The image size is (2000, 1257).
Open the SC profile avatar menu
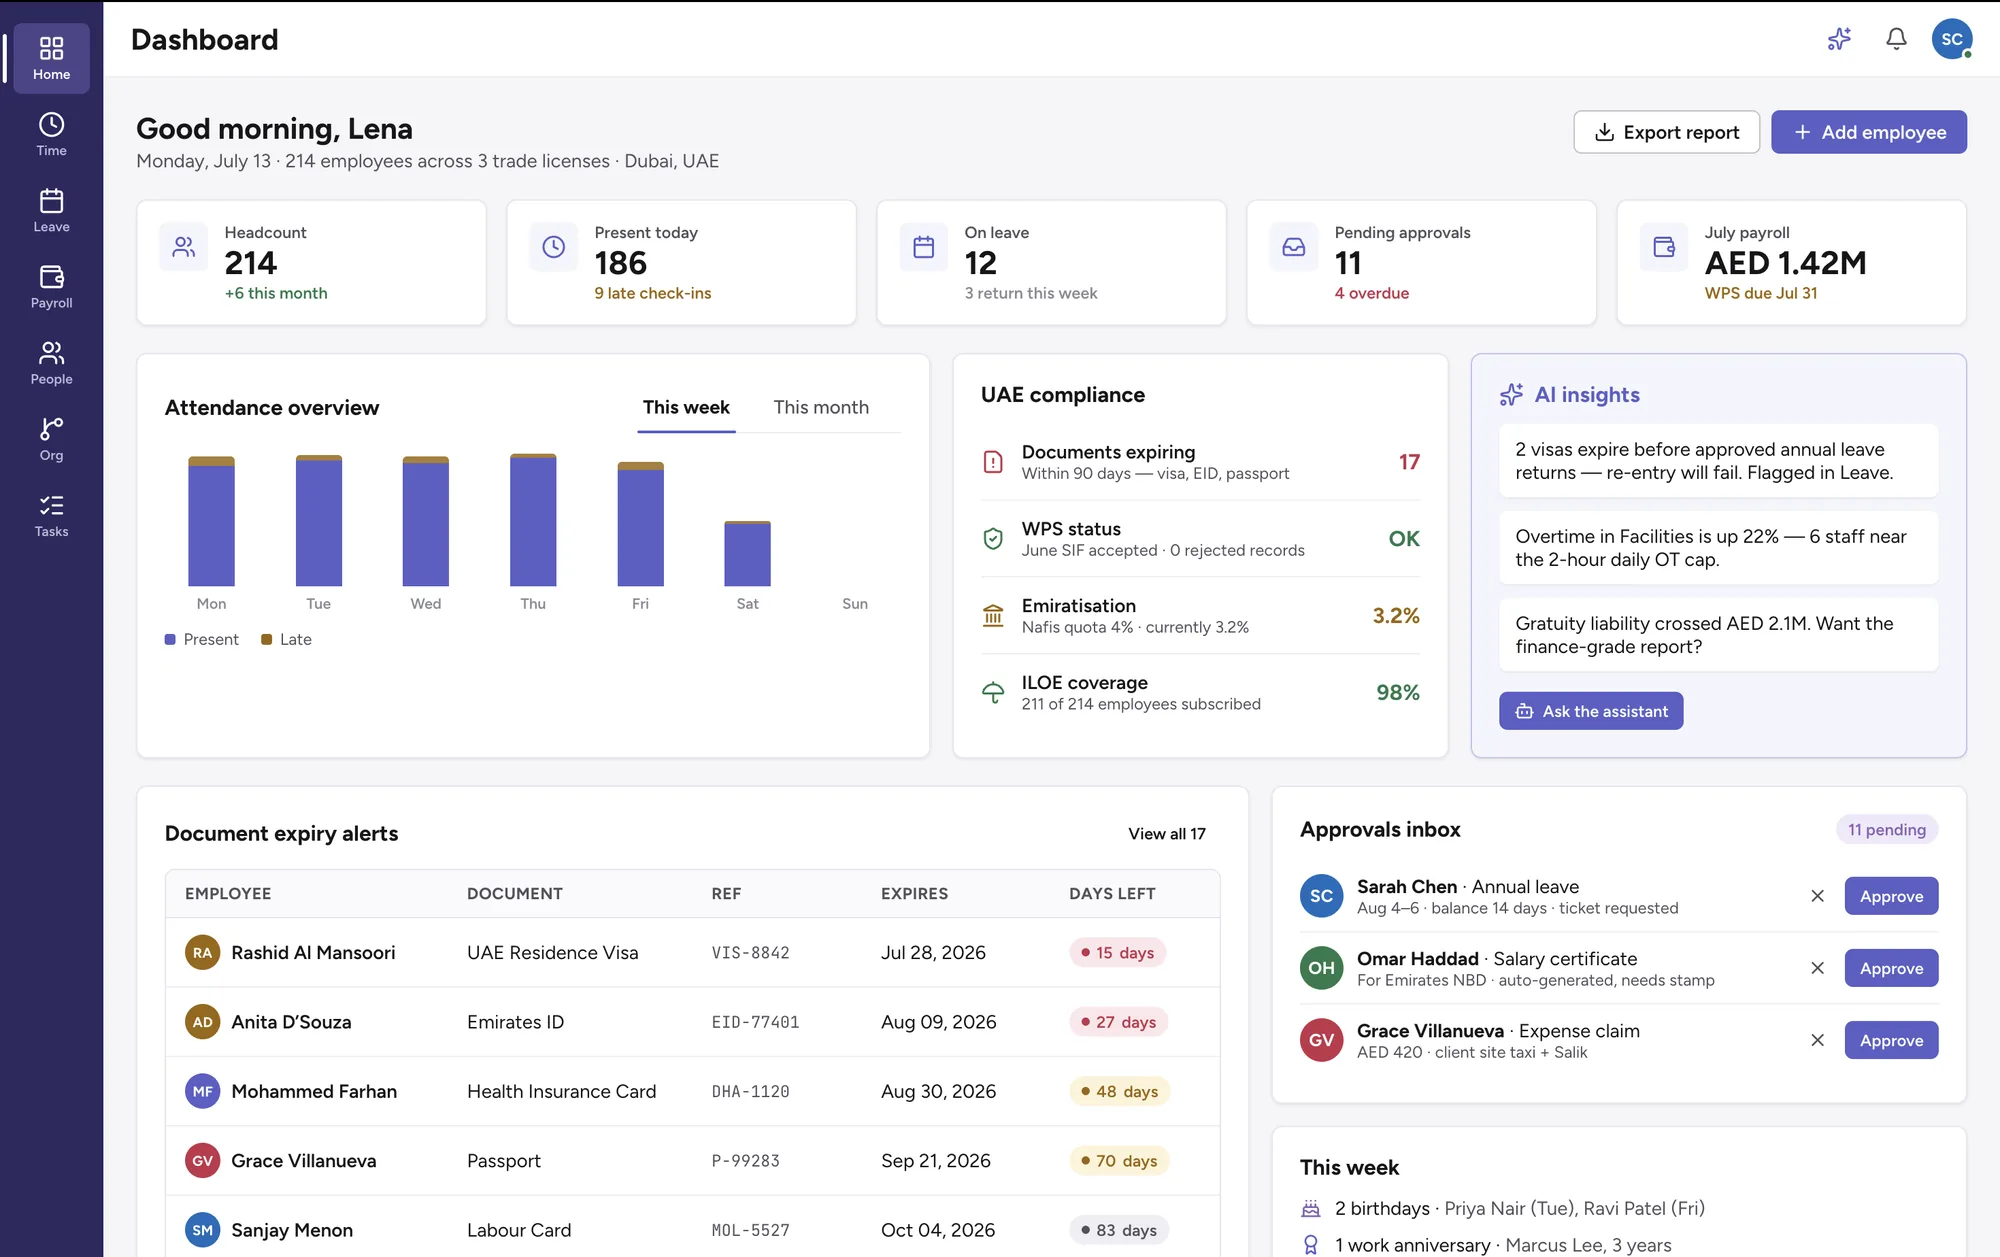coord(1952,39)
